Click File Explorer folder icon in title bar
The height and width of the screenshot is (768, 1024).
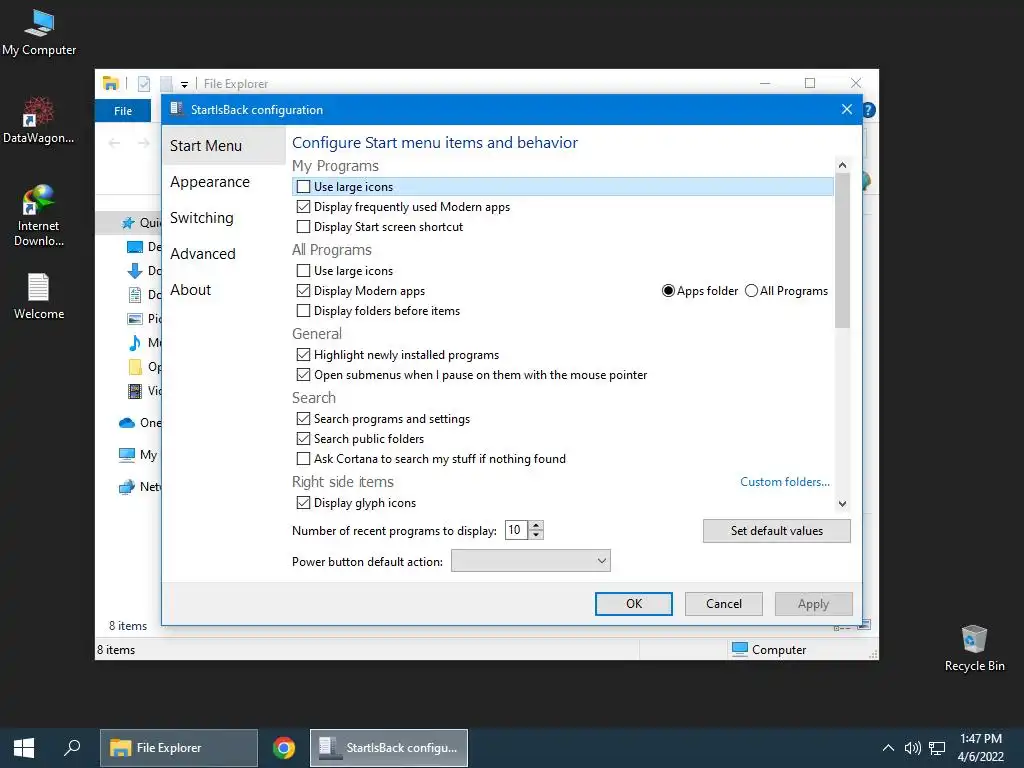(x=111, y=84)
